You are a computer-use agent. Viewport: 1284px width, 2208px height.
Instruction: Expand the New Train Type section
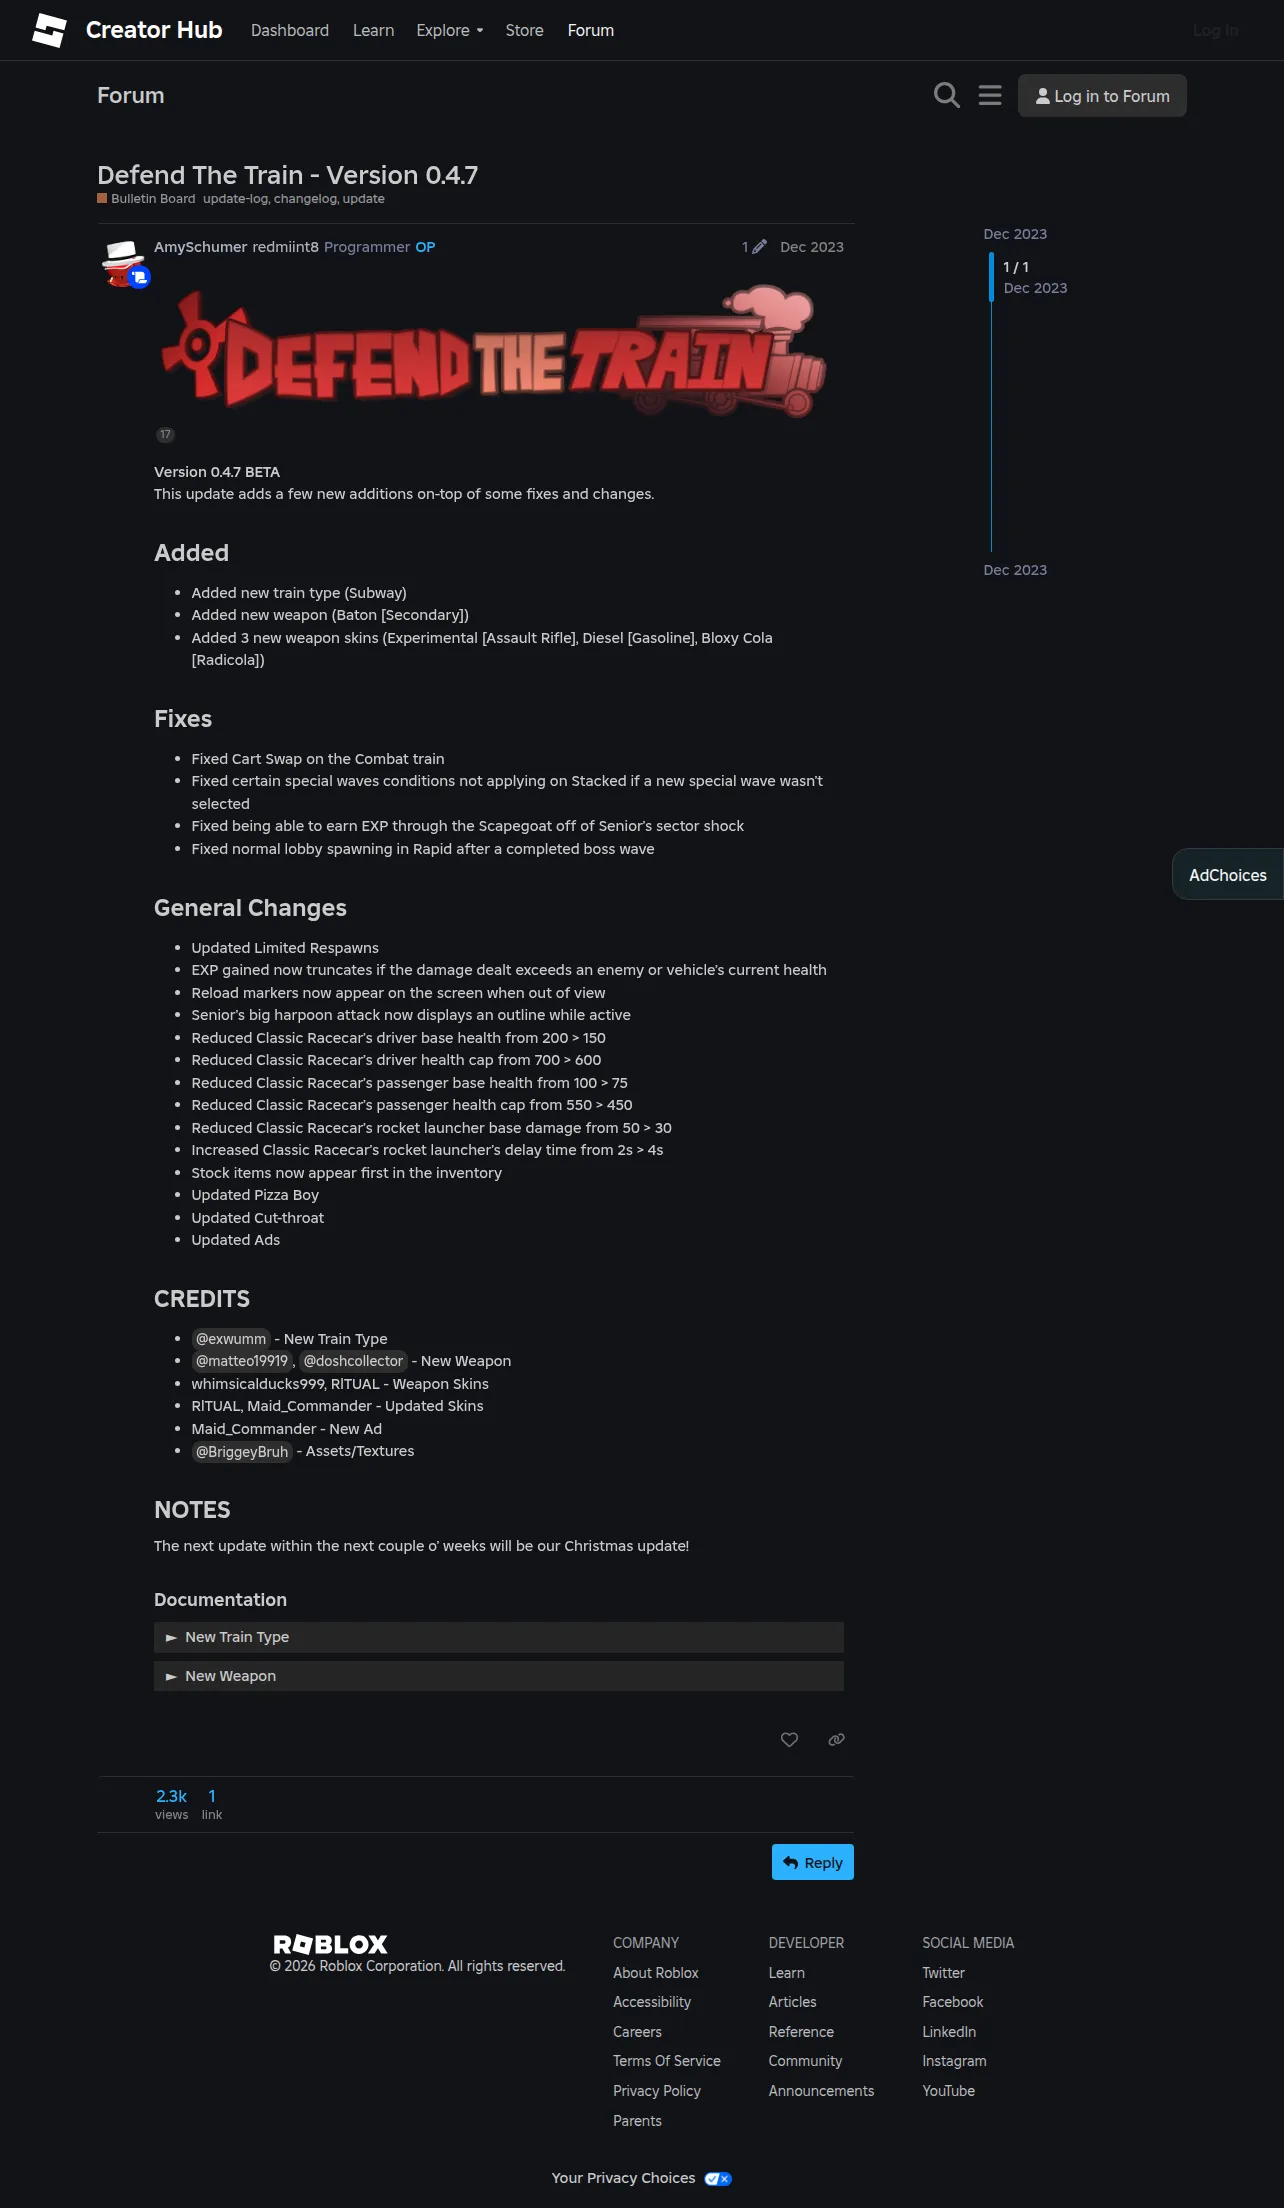pyautogui.click(x=499, y=1637)
